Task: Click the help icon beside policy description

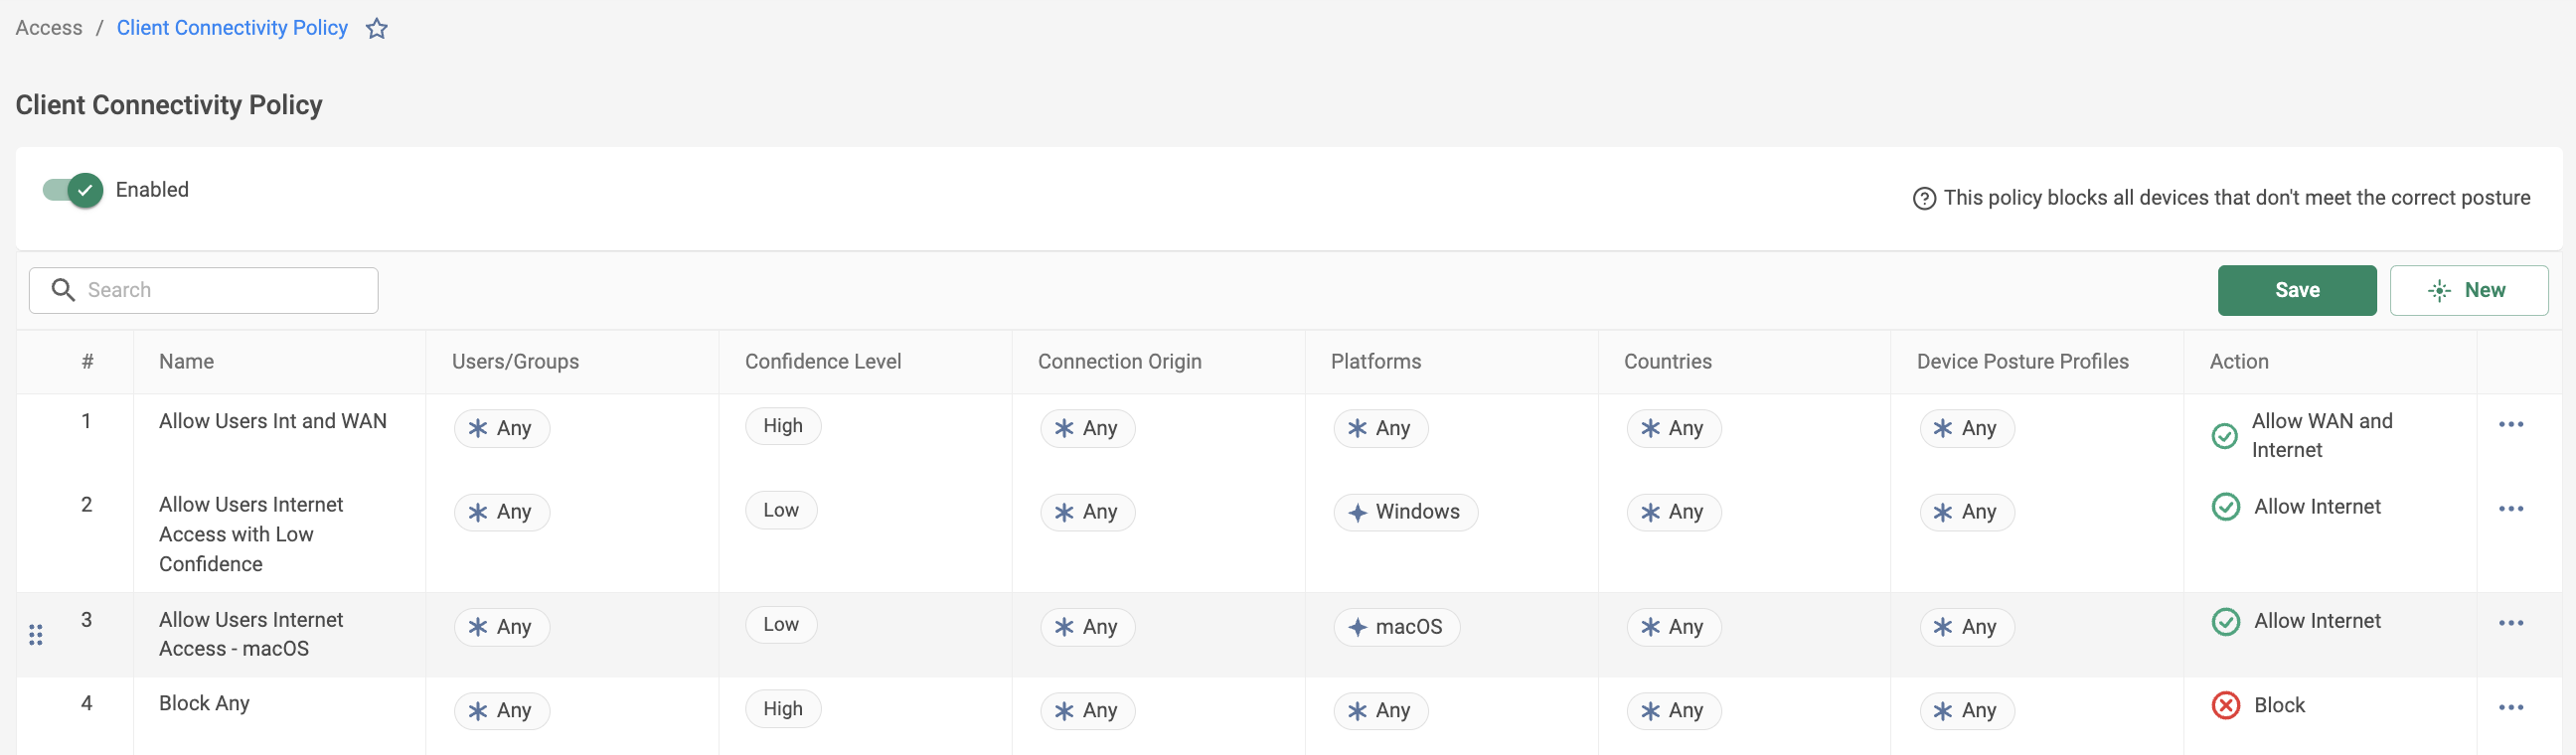Action: 1923,198
